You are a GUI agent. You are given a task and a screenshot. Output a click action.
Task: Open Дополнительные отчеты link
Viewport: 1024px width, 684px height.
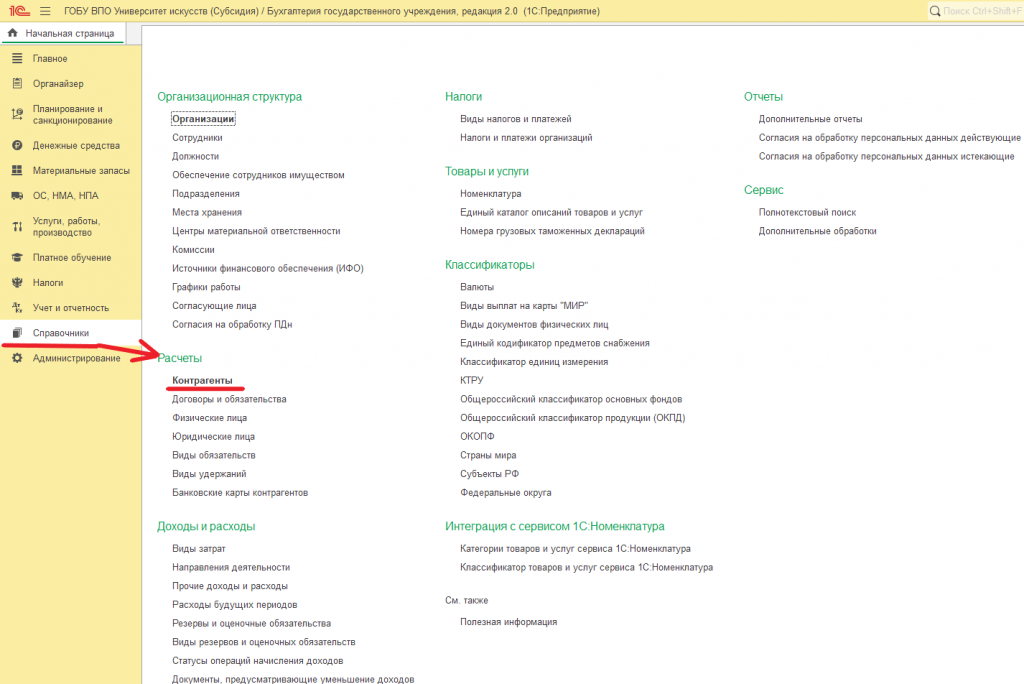pyautogui.click(x=810, y=119)
